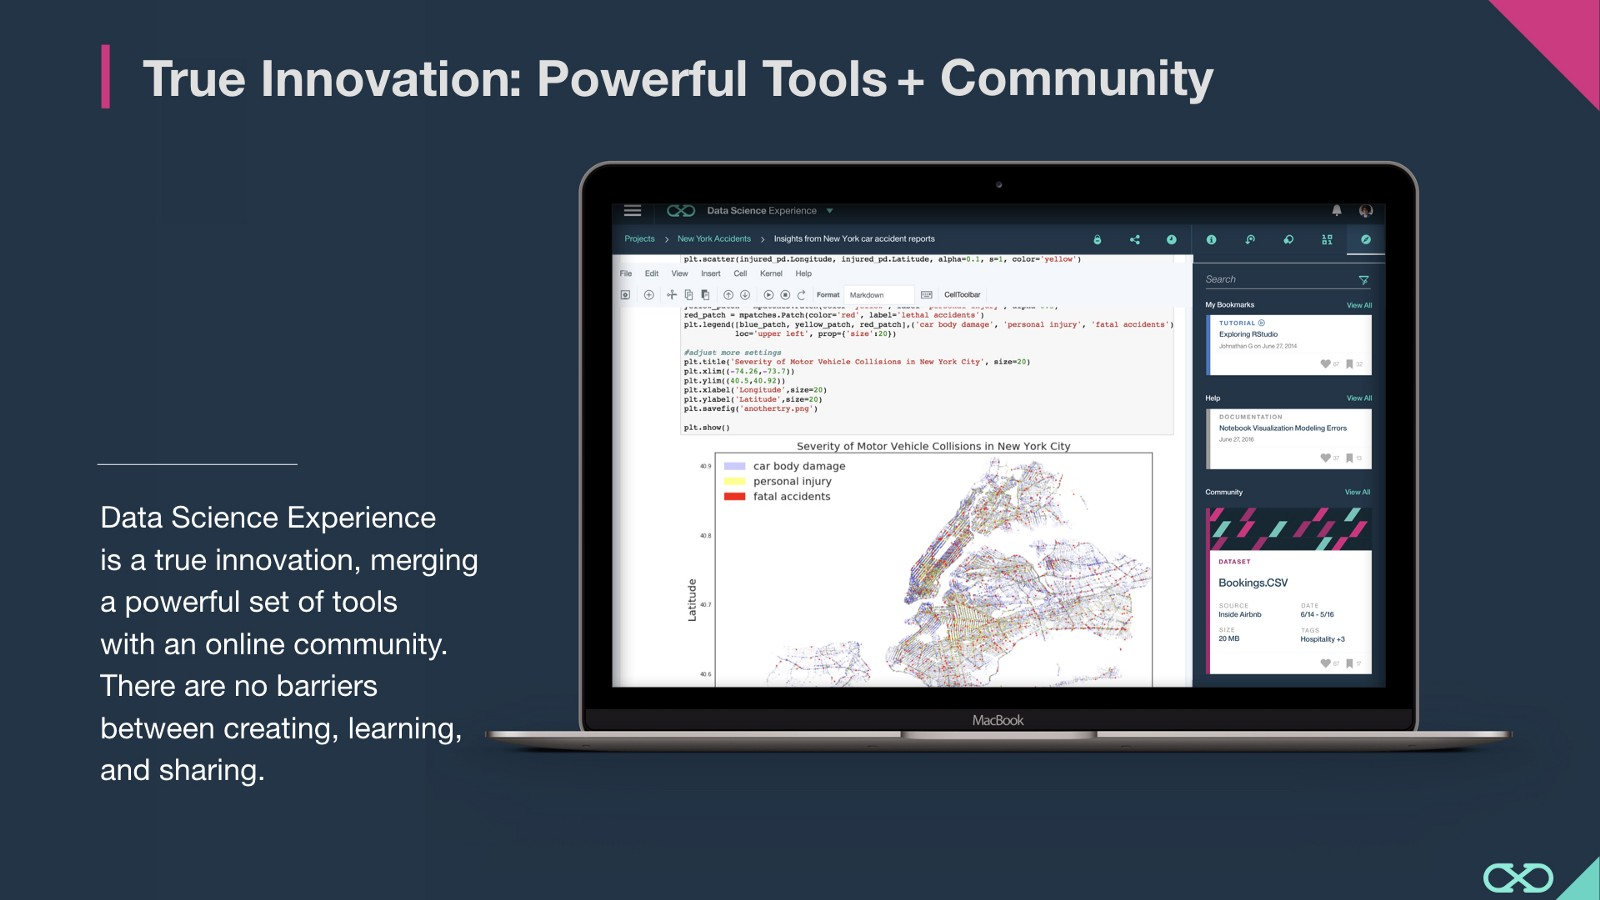This screenshot has height=900, width=1600.
Task: Click the paste cell icon
Action: click(705, 295)
